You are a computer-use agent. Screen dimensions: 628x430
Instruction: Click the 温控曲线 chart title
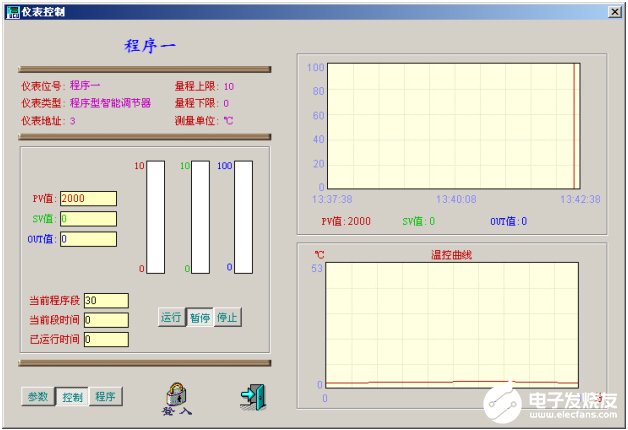tap(451, 255)
